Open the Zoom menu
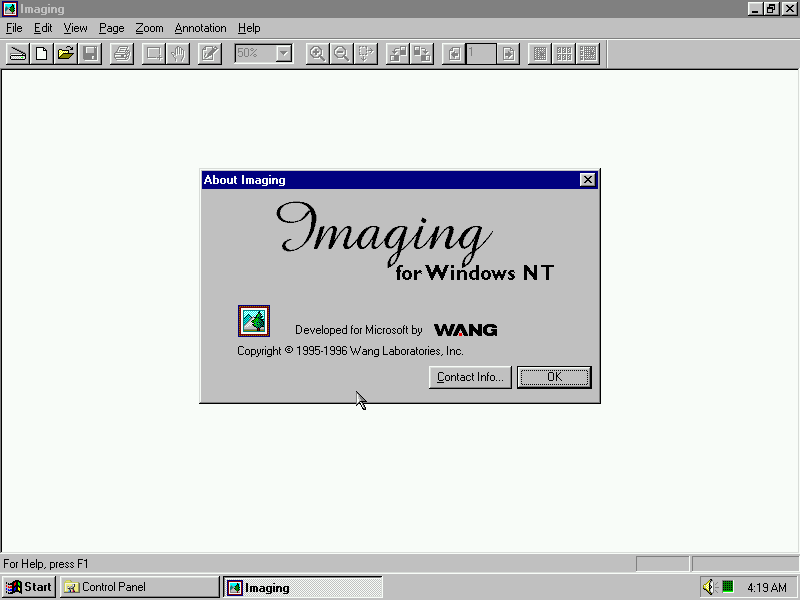 tap(149, 28)
